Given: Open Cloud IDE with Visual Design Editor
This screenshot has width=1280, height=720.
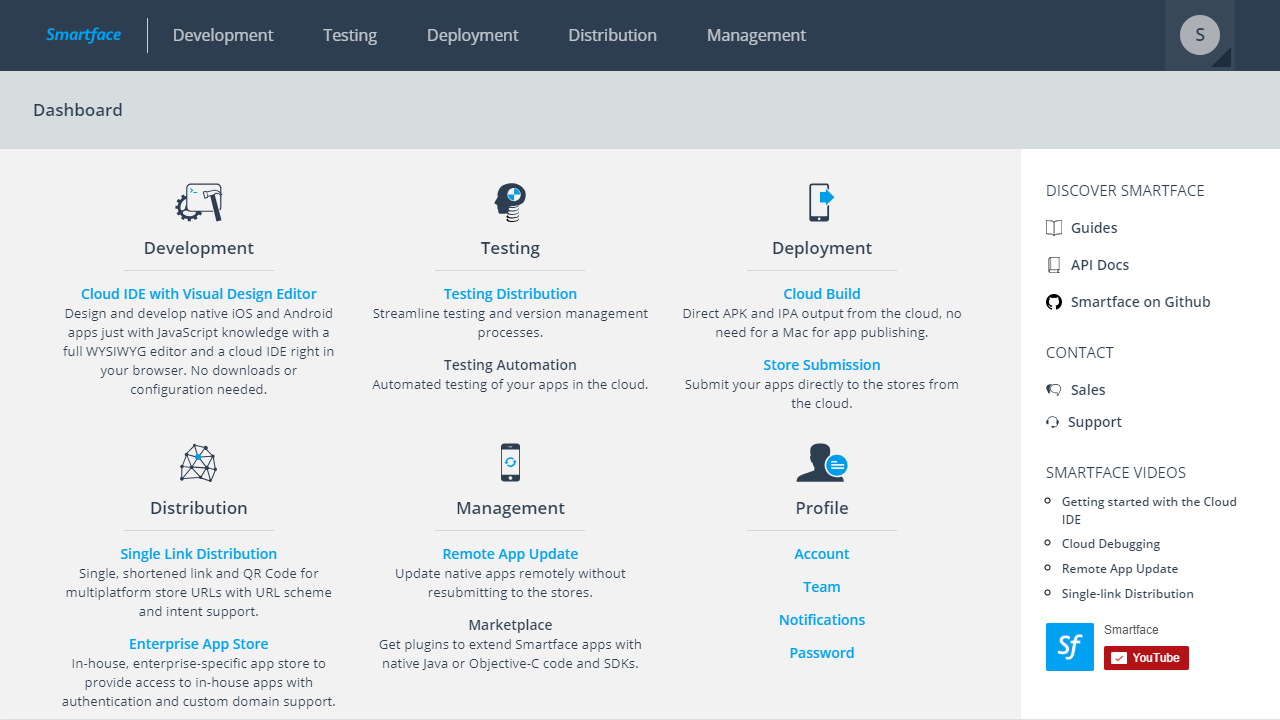Looking at the screenshot, I should [x=199, y=294].
